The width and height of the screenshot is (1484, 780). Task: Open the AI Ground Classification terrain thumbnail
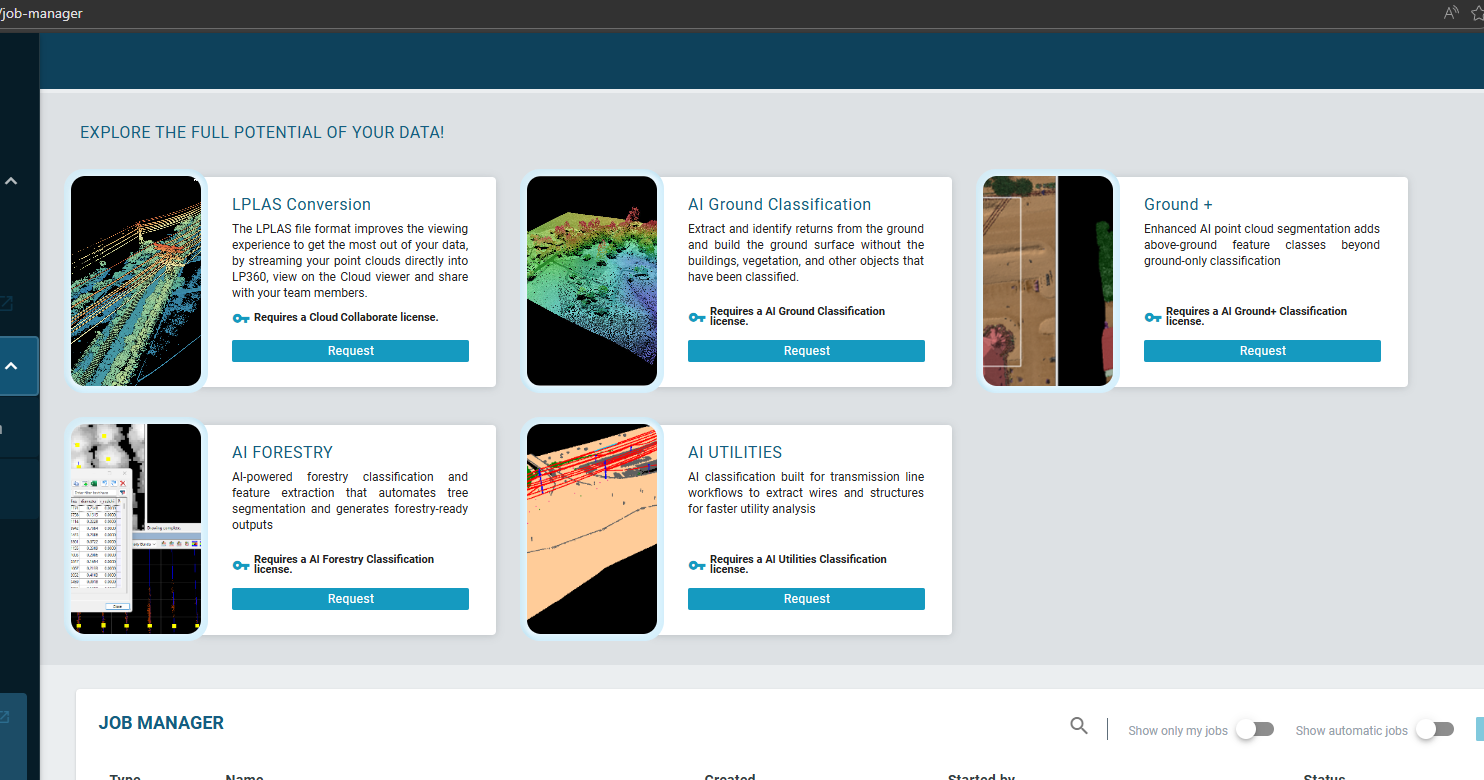click(x=592, y=281)
